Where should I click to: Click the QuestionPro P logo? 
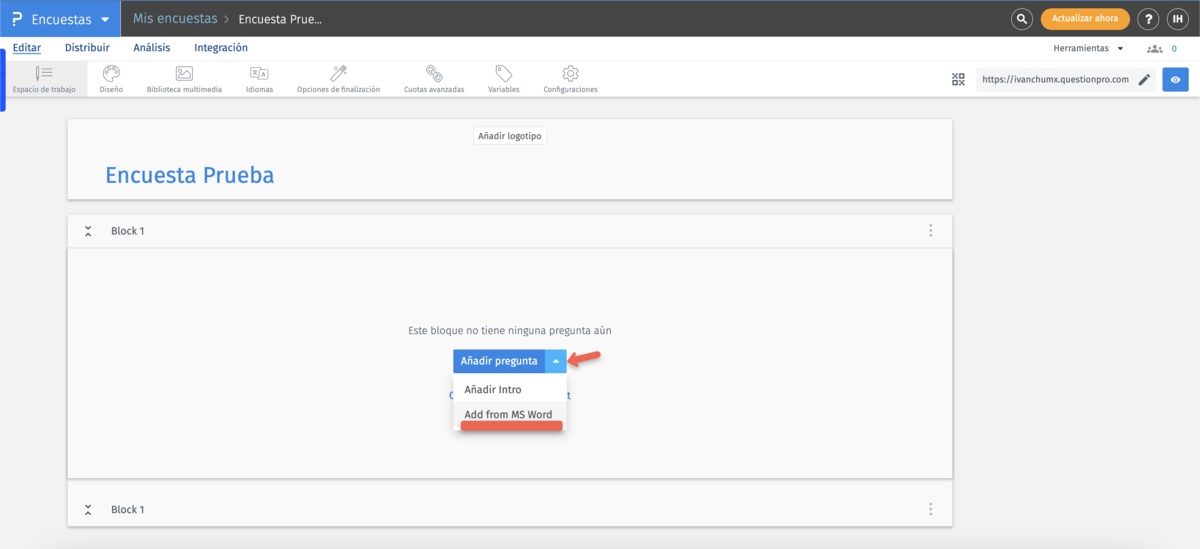tap(16, 19)
